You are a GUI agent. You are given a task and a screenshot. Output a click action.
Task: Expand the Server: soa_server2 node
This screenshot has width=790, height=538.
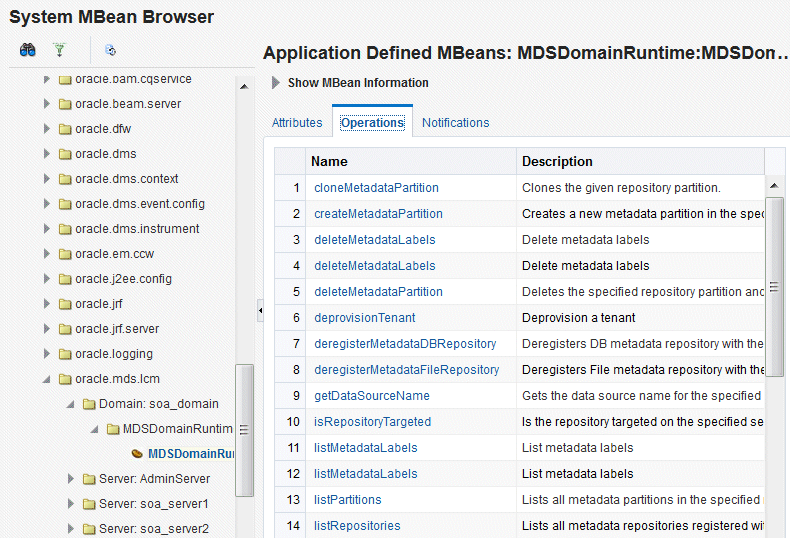pos(71,528)
